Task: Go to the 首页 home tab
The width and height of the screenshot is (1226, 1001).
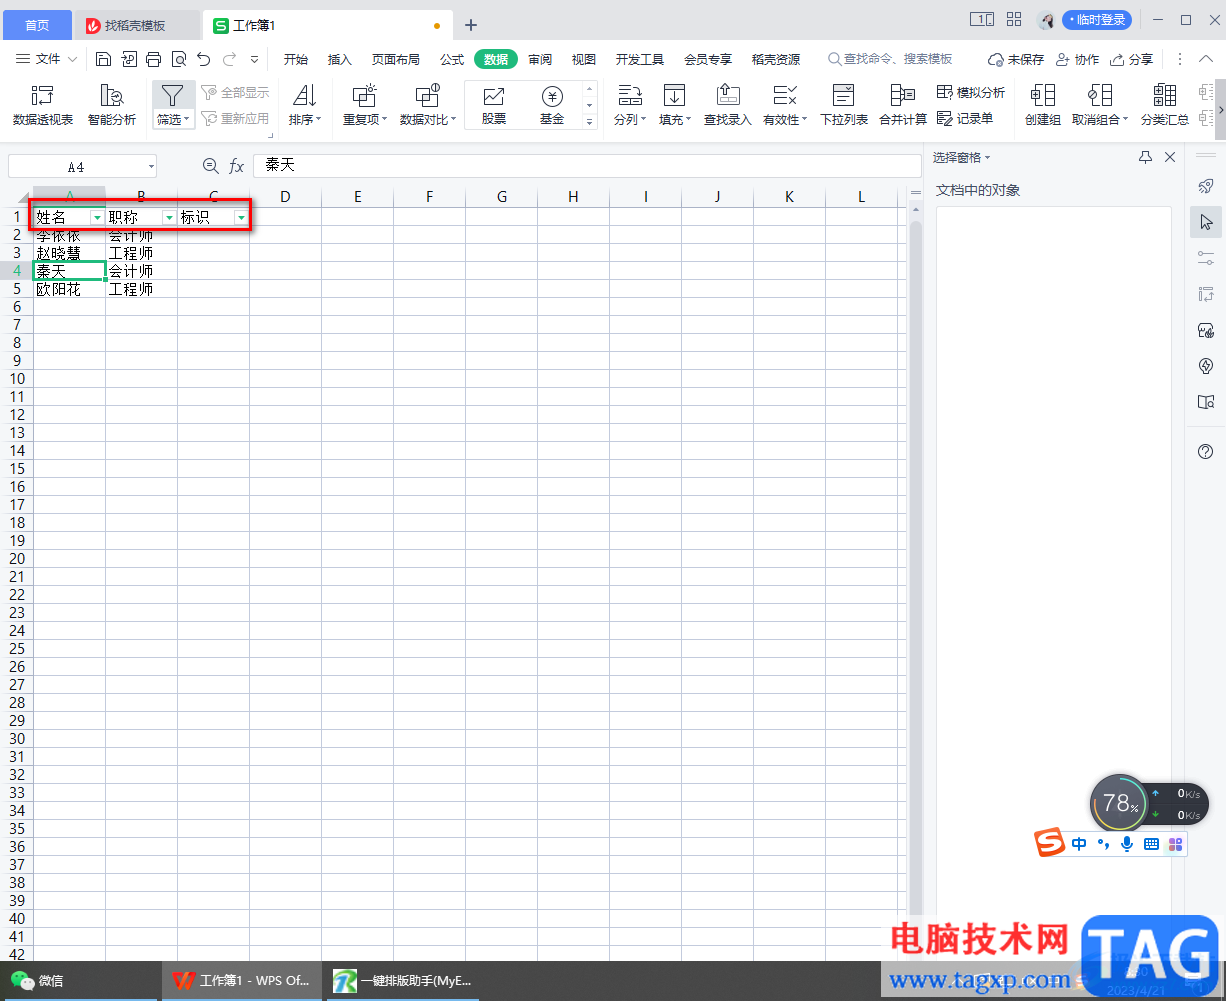Action: tap(37, 25)
